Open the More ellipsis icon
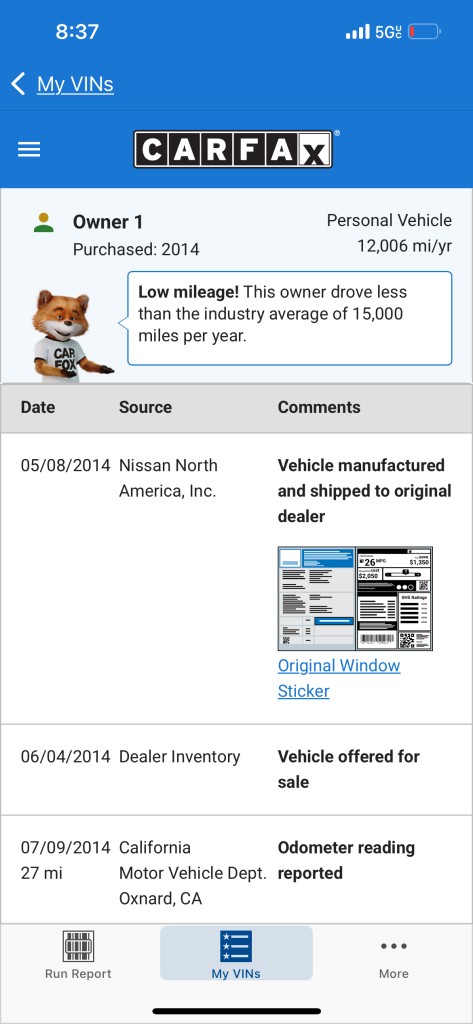Viewport: 473px width, 1024px height. tap(394, 946)
